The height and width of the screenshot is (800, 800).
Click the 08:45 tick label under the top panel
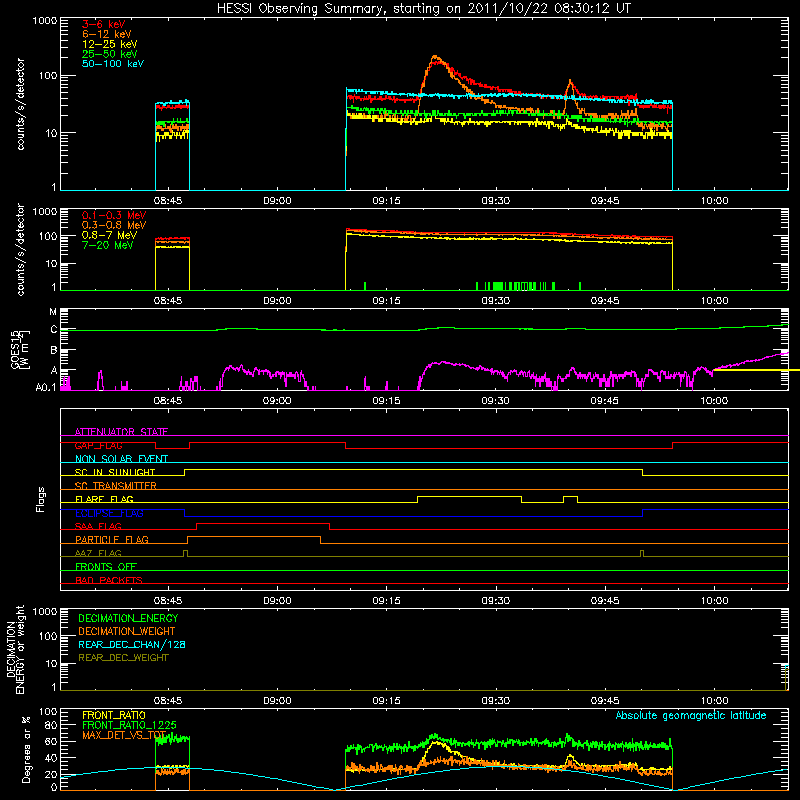pyautogui.click(x=168, y=201)
